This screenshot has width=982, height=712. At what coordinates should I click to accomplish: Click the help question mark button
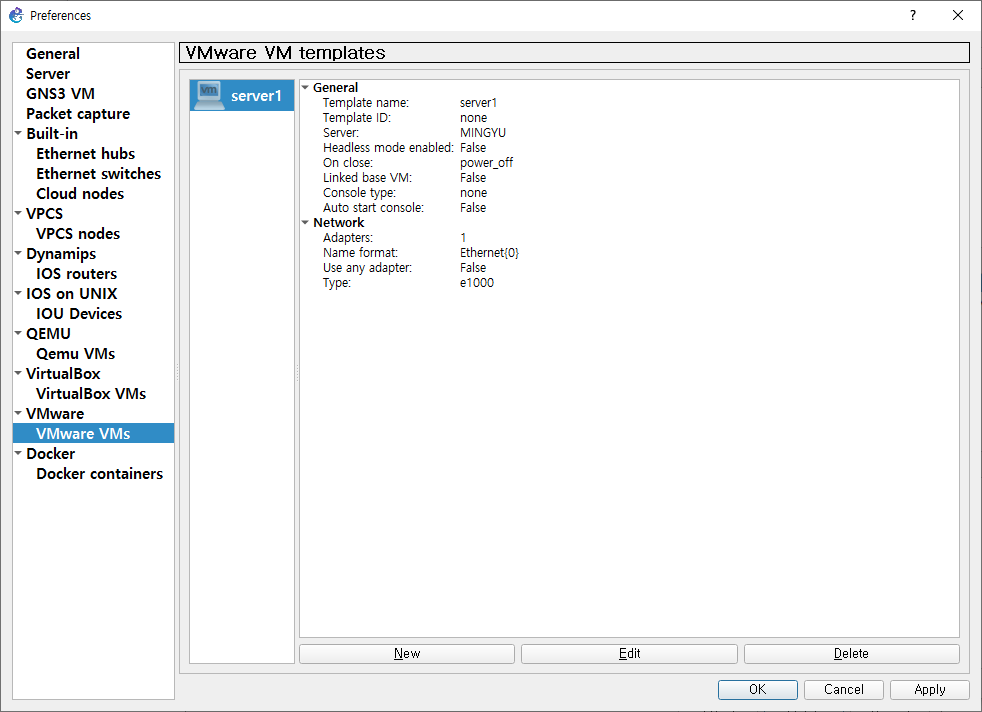click(x=912, y=15)
